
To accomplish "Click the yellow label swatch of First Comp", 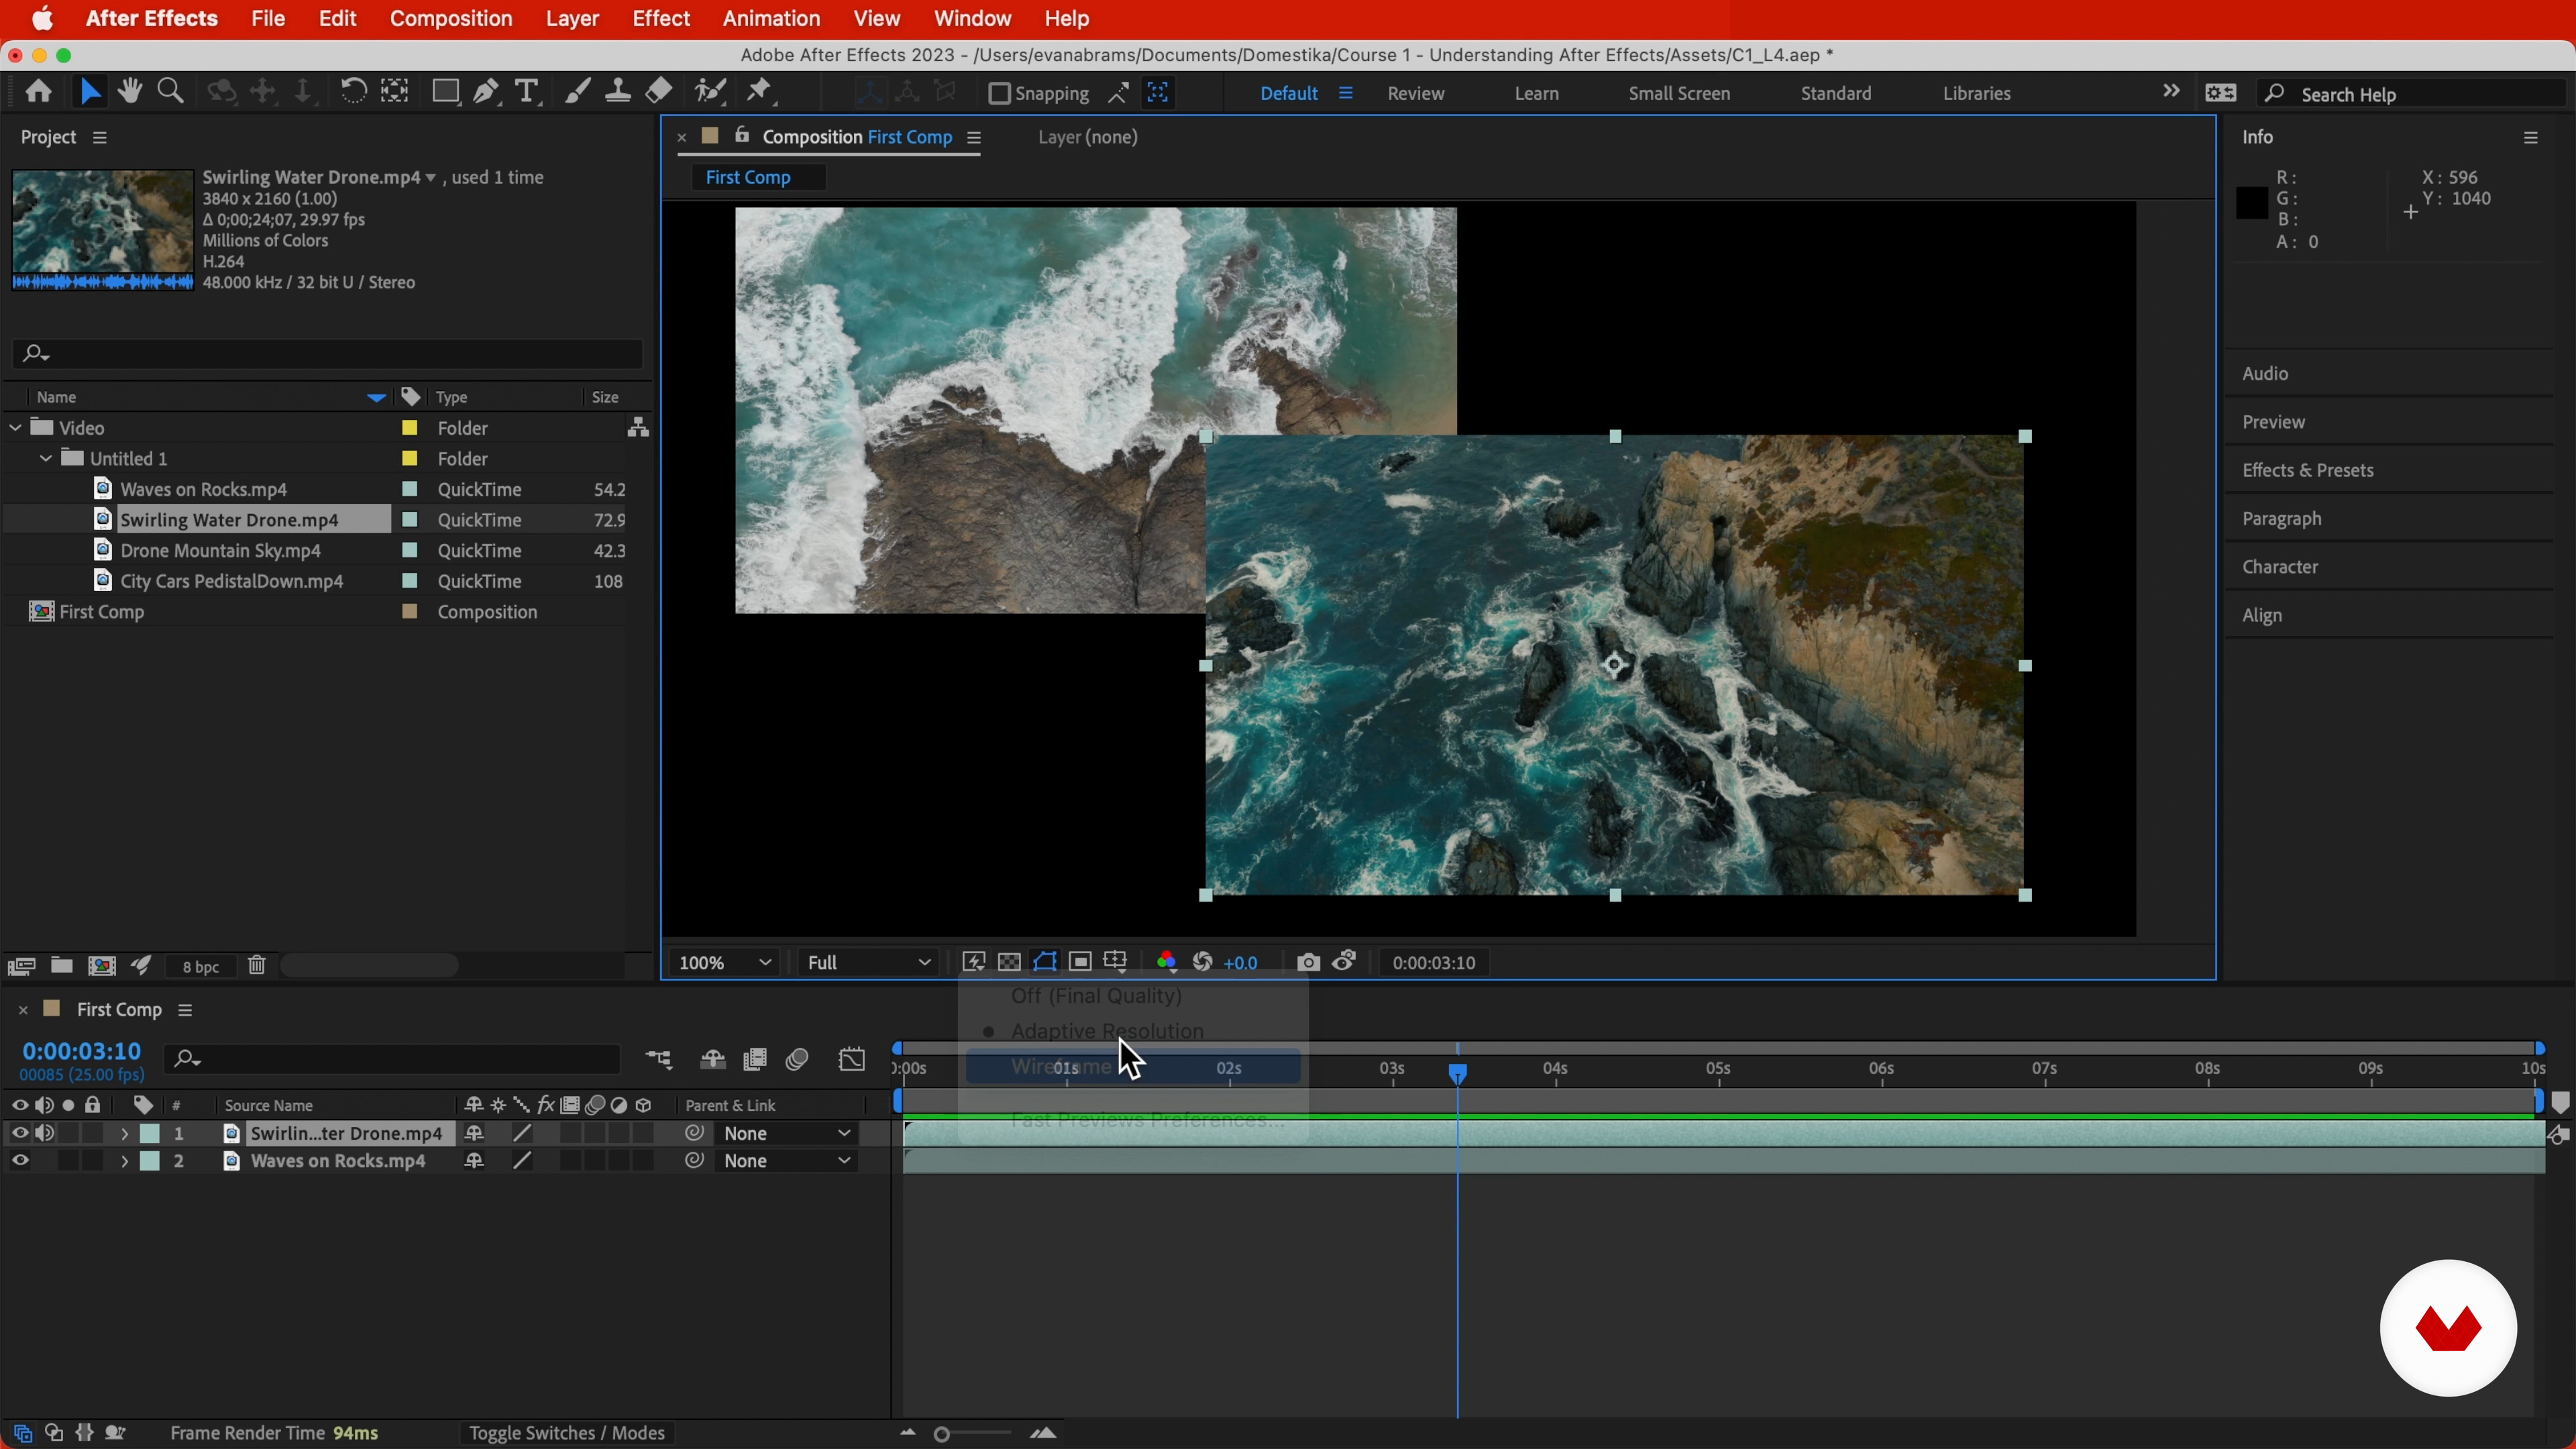I will [409, 612].
